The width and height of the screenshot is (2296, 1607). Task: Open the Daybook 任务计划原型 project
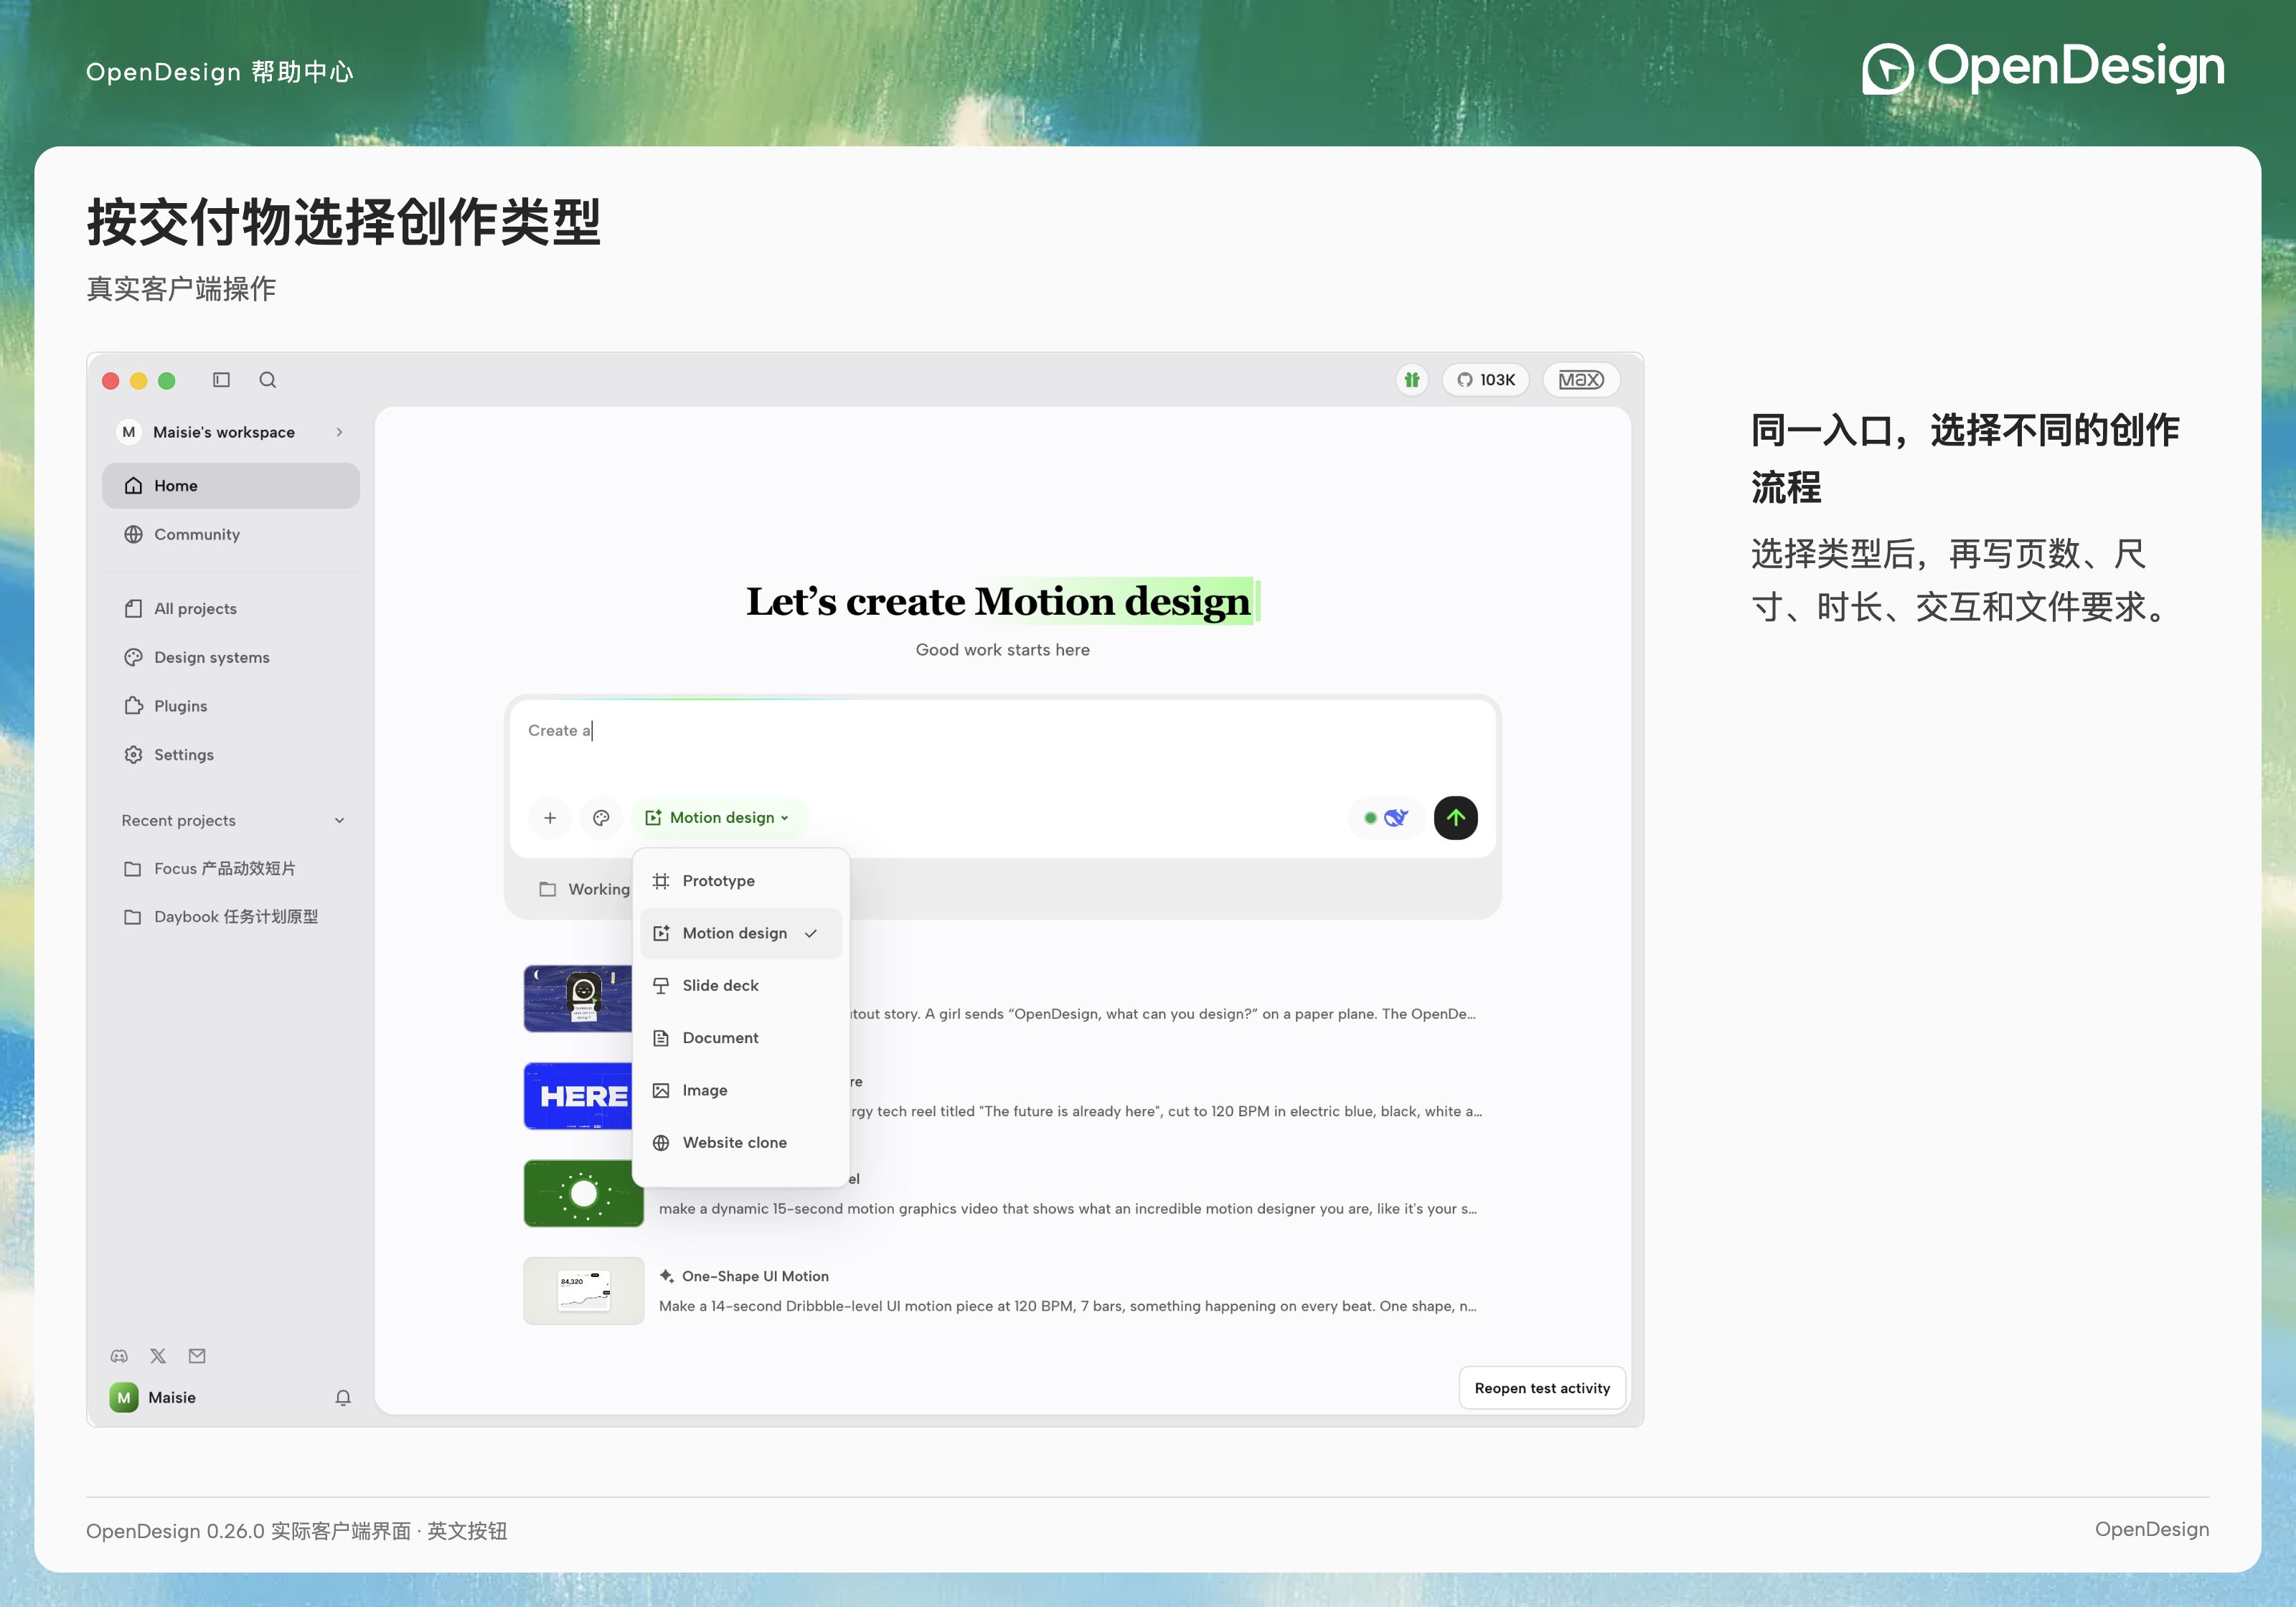point(231,917)
